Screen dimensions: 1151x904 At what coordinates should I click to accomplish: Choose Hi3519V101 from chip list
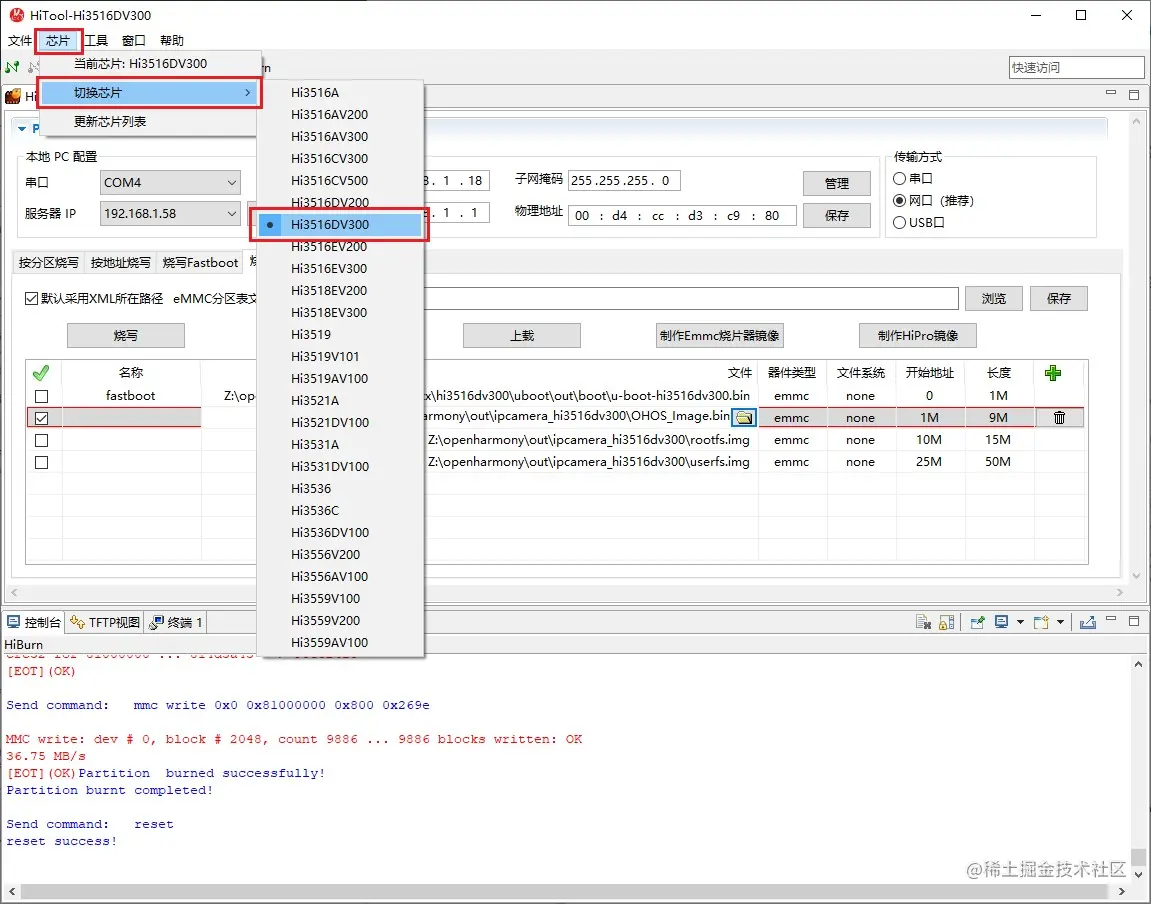tap(340, 357)
